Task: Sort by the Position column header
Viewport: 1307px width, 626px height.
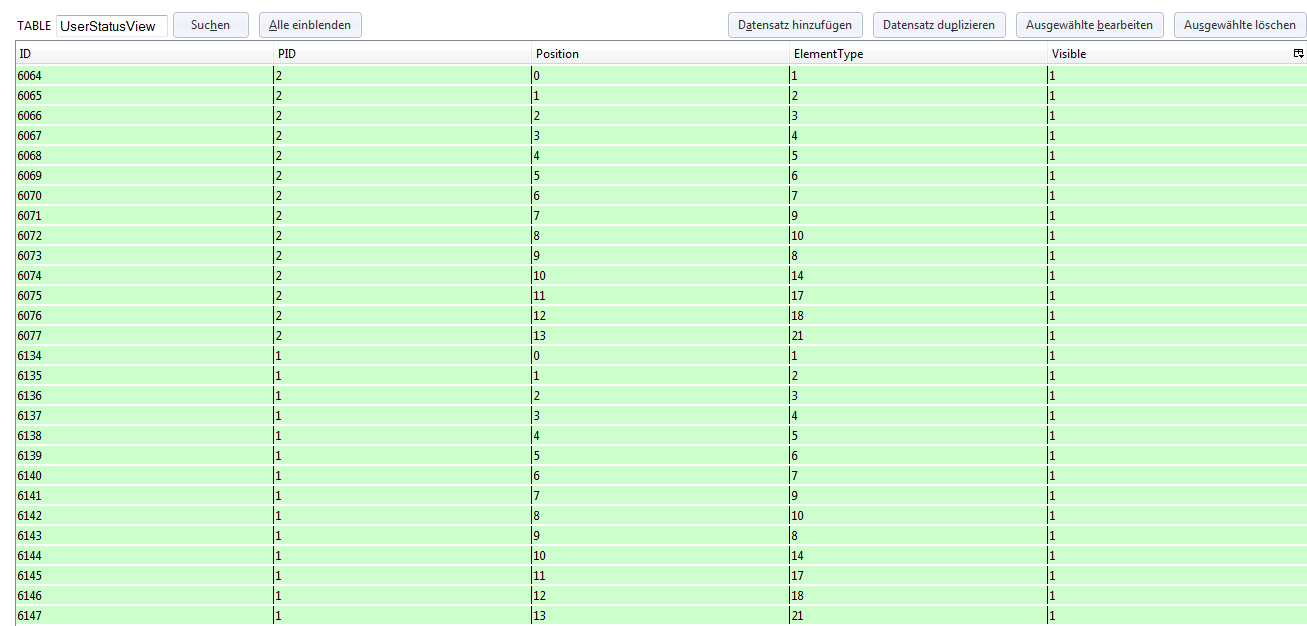Action: (x=660, y=54)
